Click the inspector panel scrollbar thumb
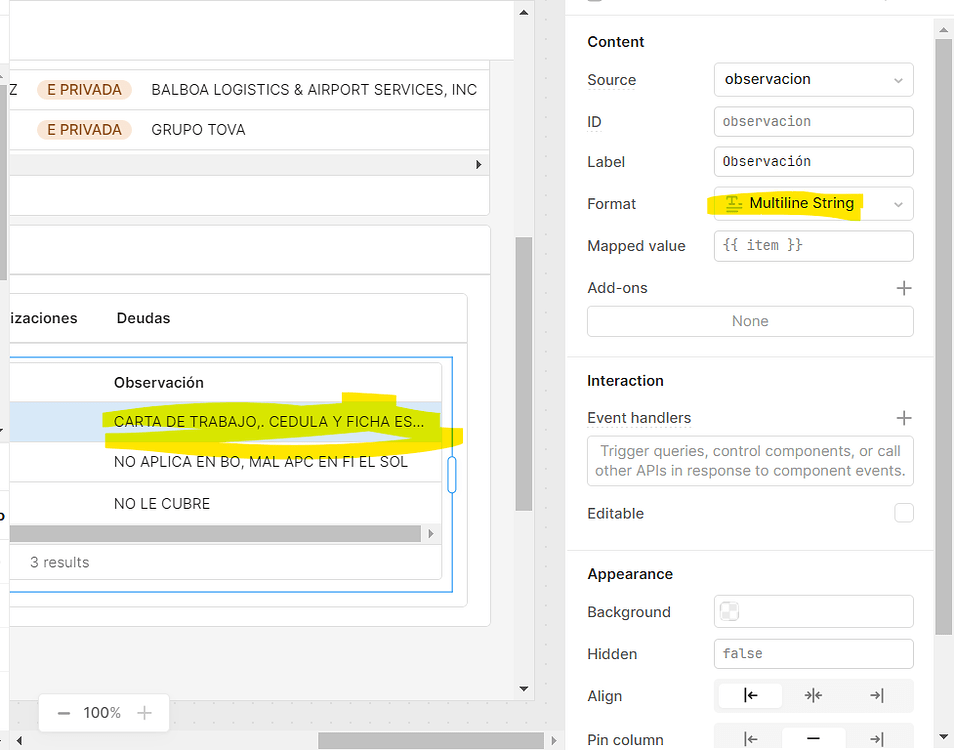The image size is (954, 750). click(944, 338)
